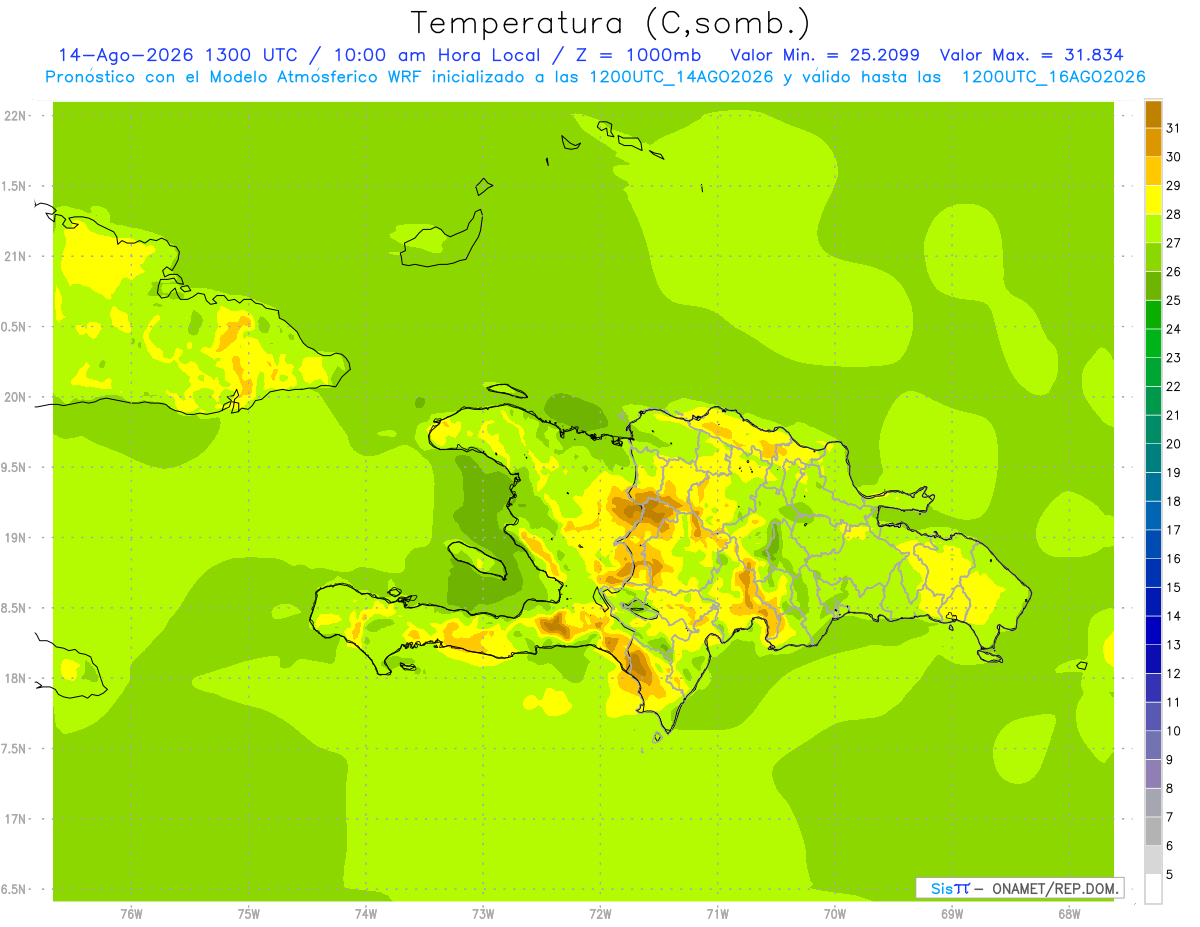Click the legend swatch between 26 and 27
The width and height of the screenshot is (1200, 927).
1153,257
